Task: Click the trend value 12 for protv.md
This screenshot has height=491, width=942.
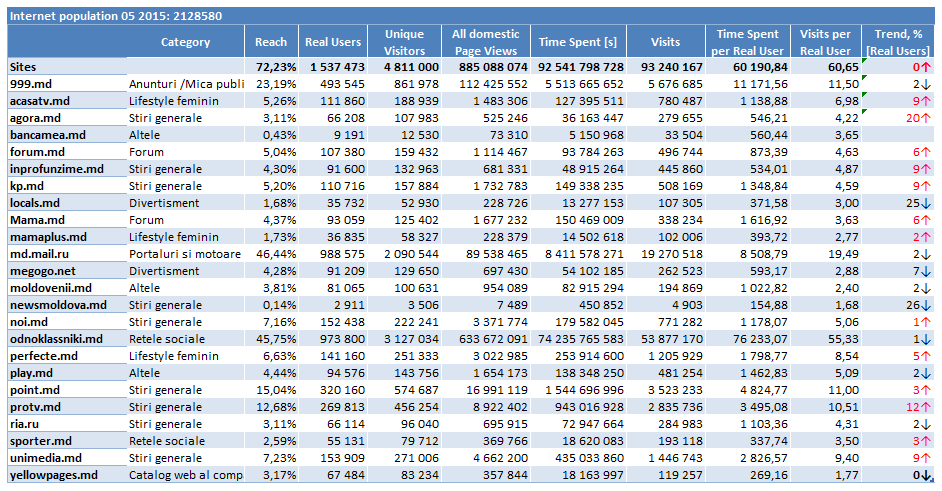Action: pyautogui.click(x=918, y=407)
